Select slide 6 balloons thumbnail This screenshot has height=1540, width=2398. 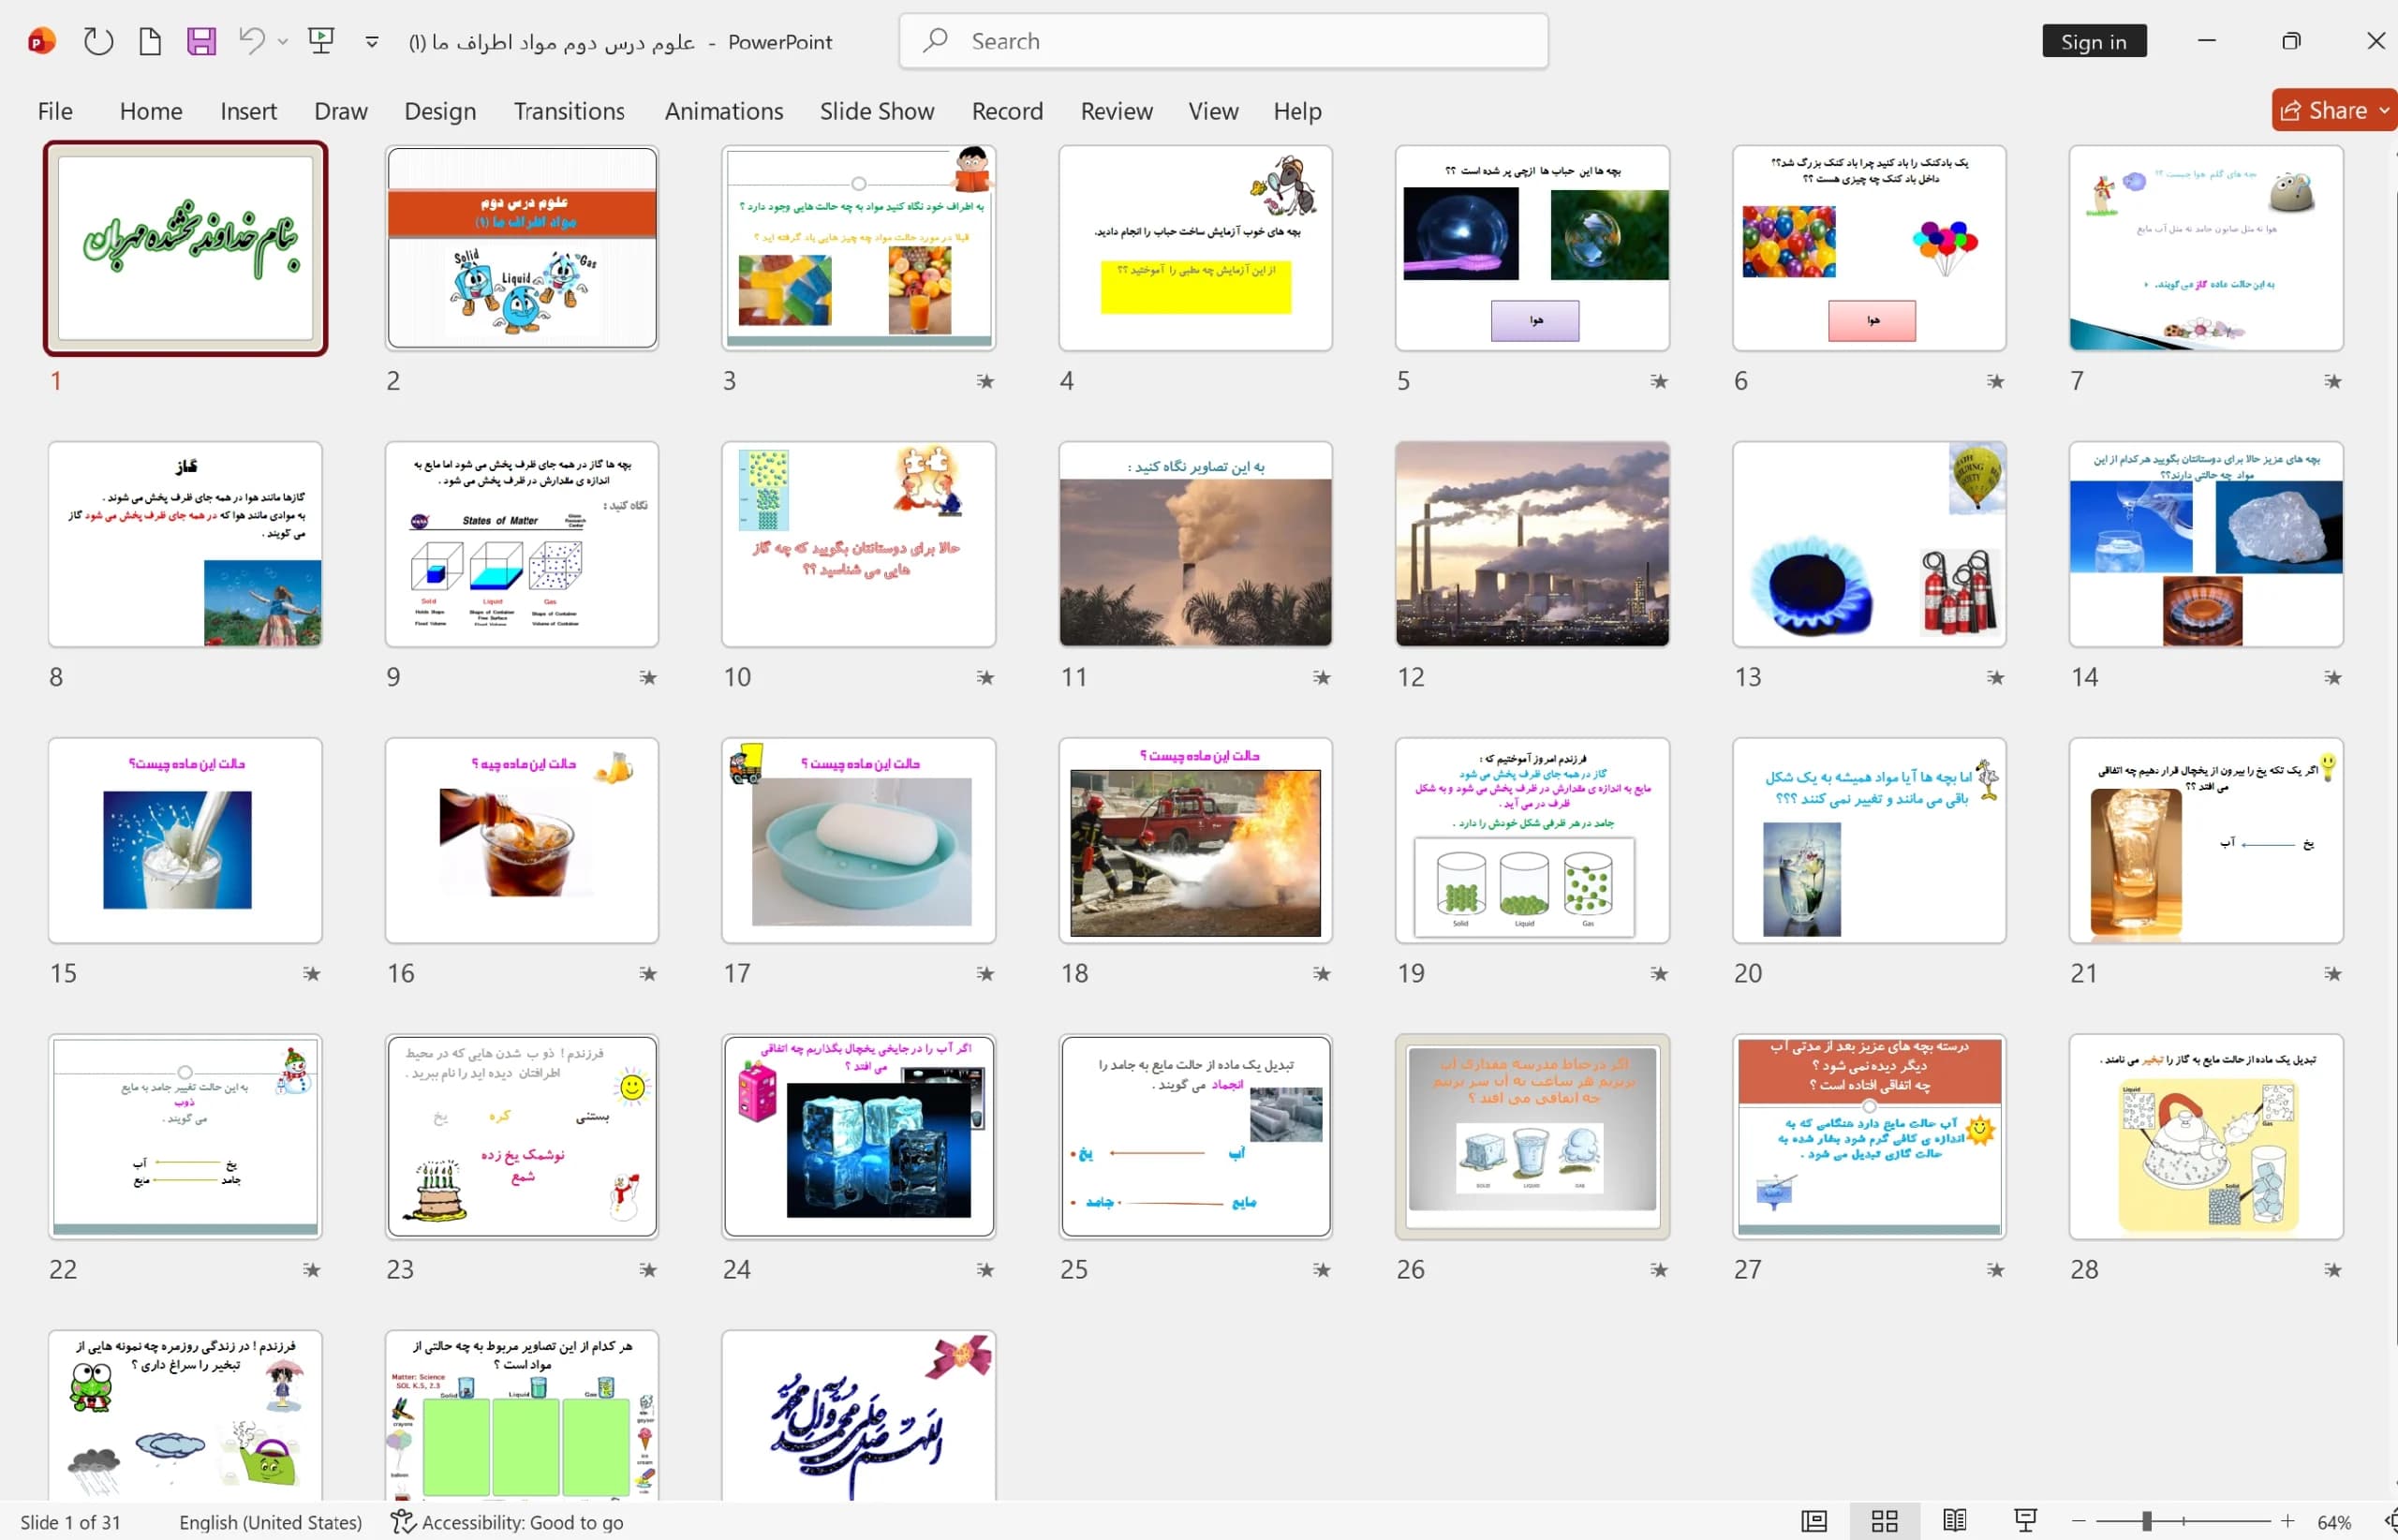point(1869,248)
